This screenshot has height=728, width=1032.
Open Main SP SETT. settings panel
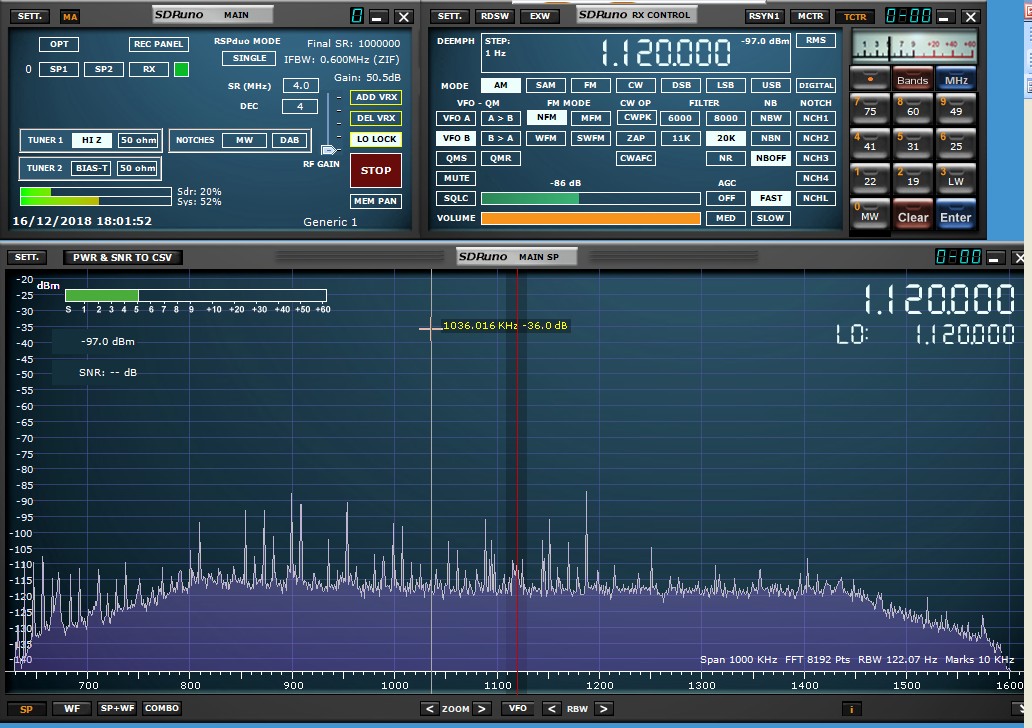(x=27, y=257)
